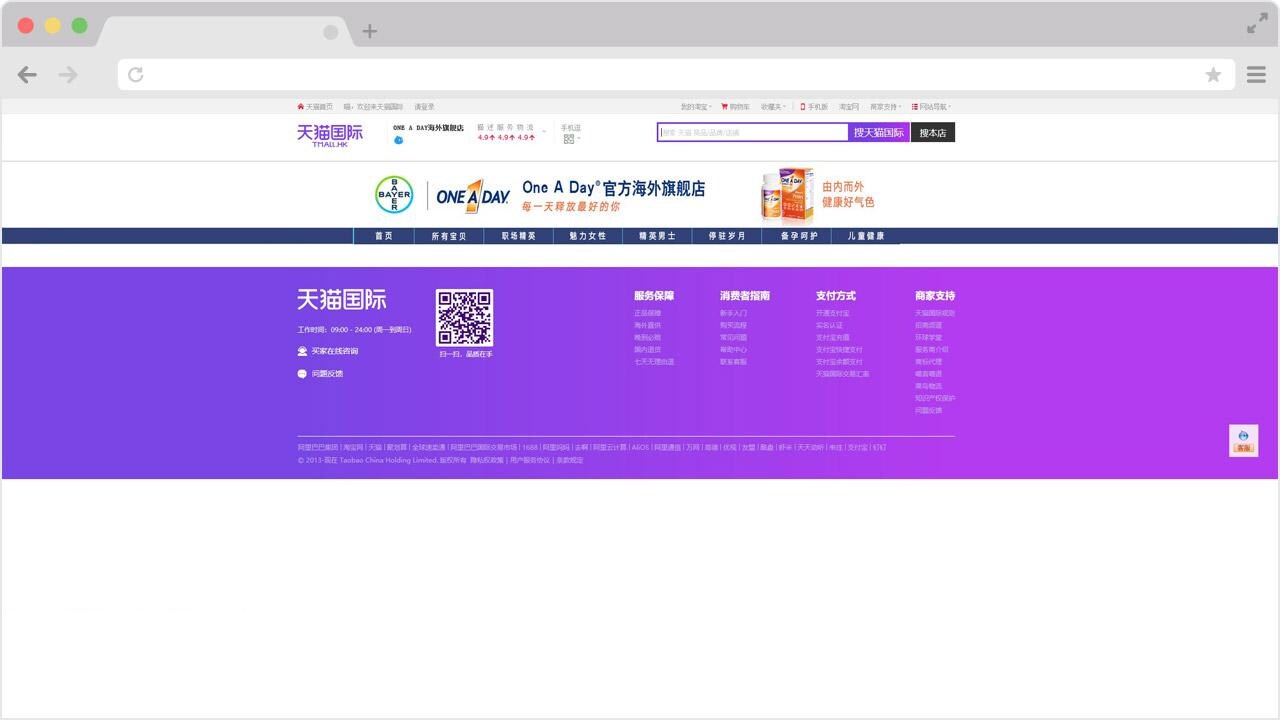1280x720 pixels.
Task: Click the blue chat icon under the store name
Action: (398, 140)
